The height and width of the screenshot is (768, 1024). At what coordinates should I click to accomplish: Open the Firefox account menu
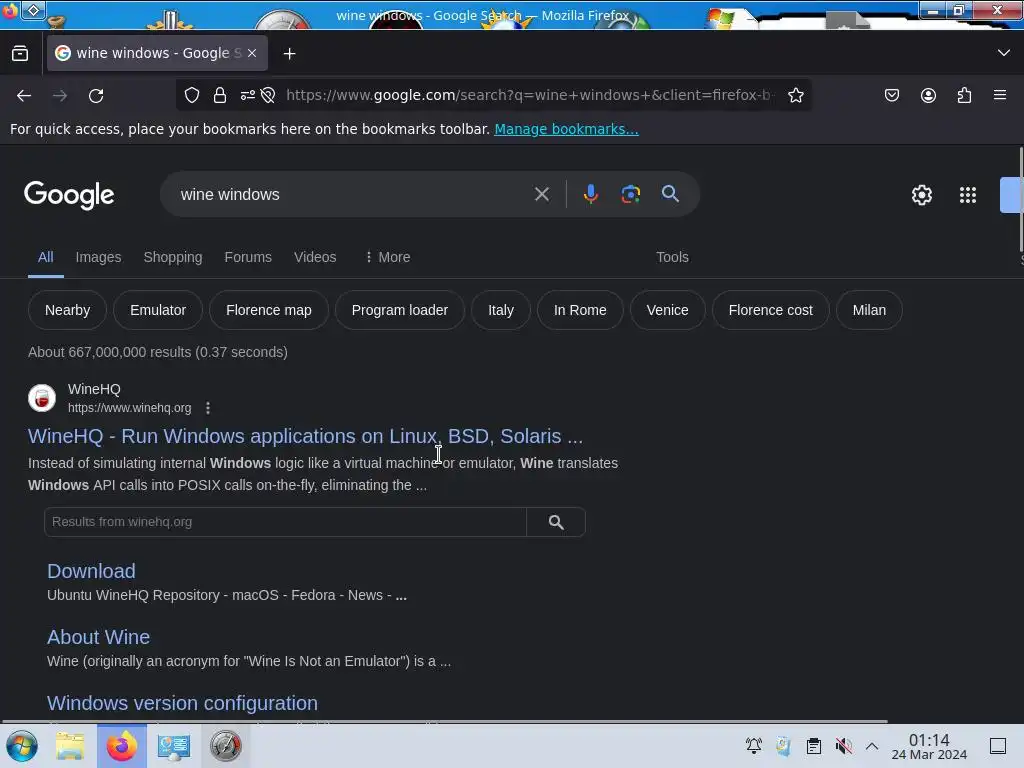[928, 95]
